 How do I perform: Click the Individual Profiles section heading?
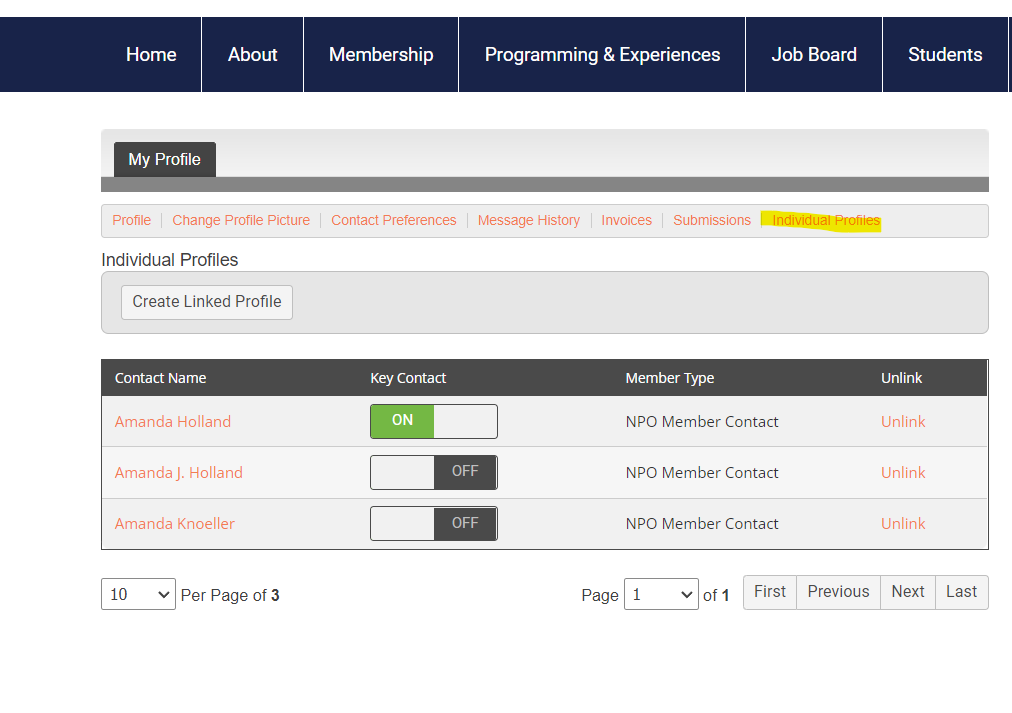(x=170, y=260)
